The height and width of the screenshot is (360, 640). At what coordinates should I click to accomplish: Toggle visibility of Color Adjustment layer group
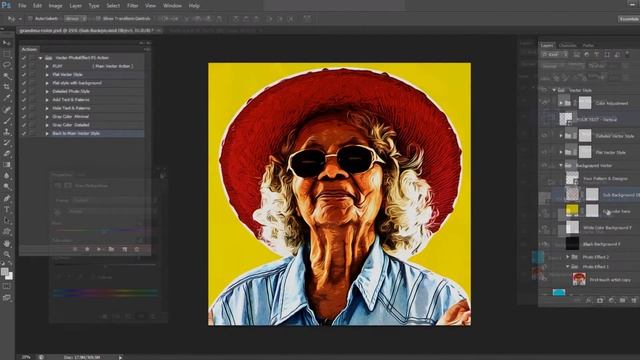545,103
